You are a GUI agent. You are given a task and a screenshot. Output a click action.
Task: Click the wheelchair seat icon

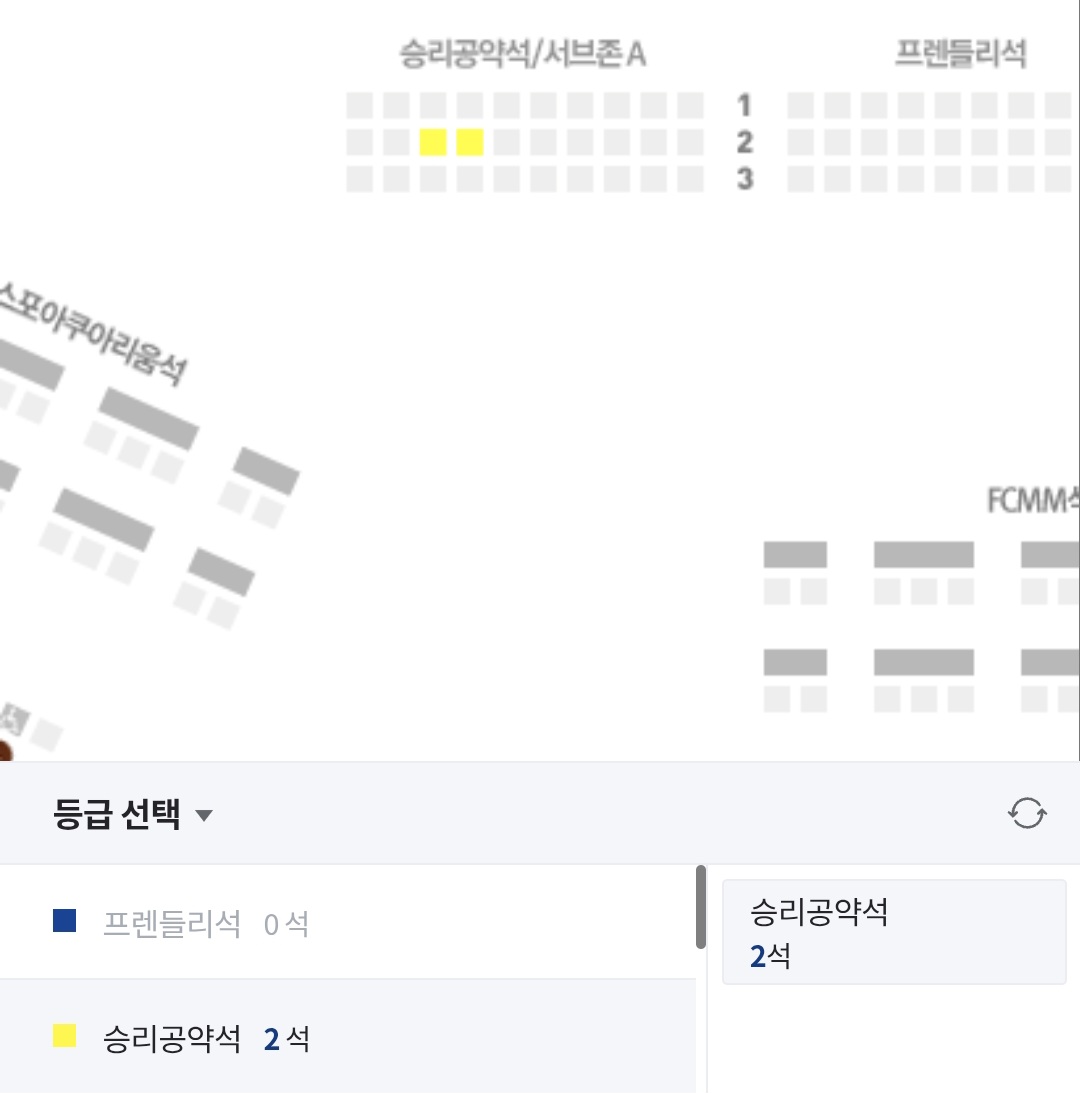(x=15, y=718)
